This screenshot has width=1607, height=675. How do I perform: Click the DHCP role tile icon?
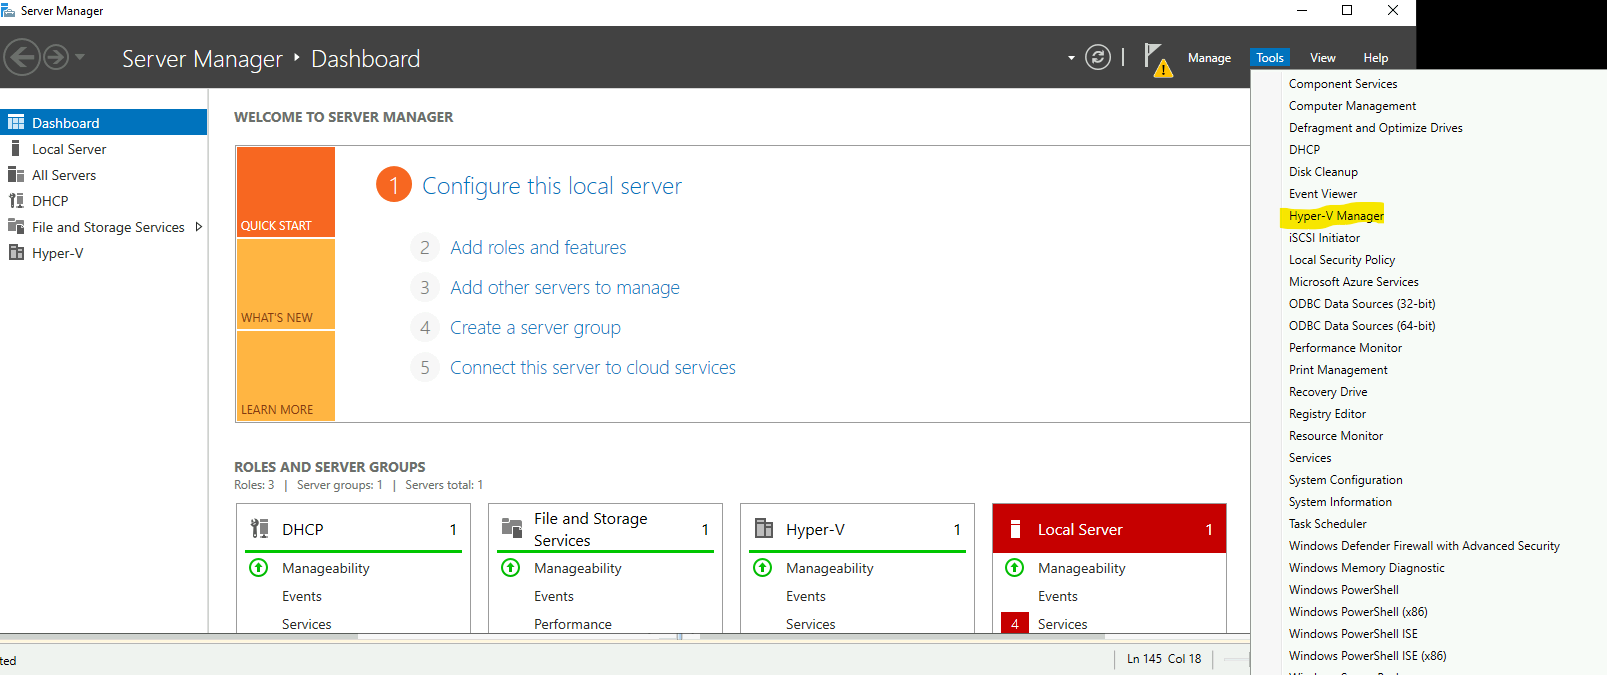pyautogui.click(x=260, y=529)
